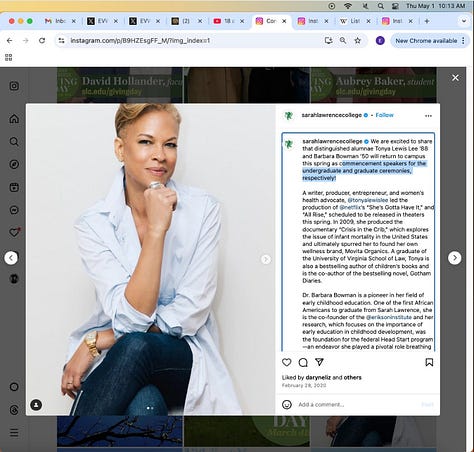
Task: Click the address bar URL
Action: coord(140,41)
